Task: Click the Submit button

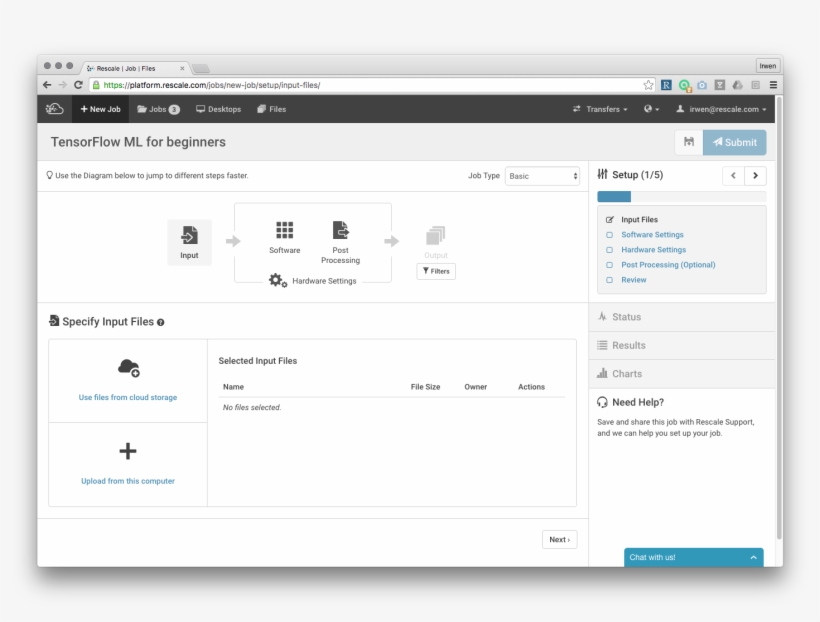Action: [x=735, y=142]
